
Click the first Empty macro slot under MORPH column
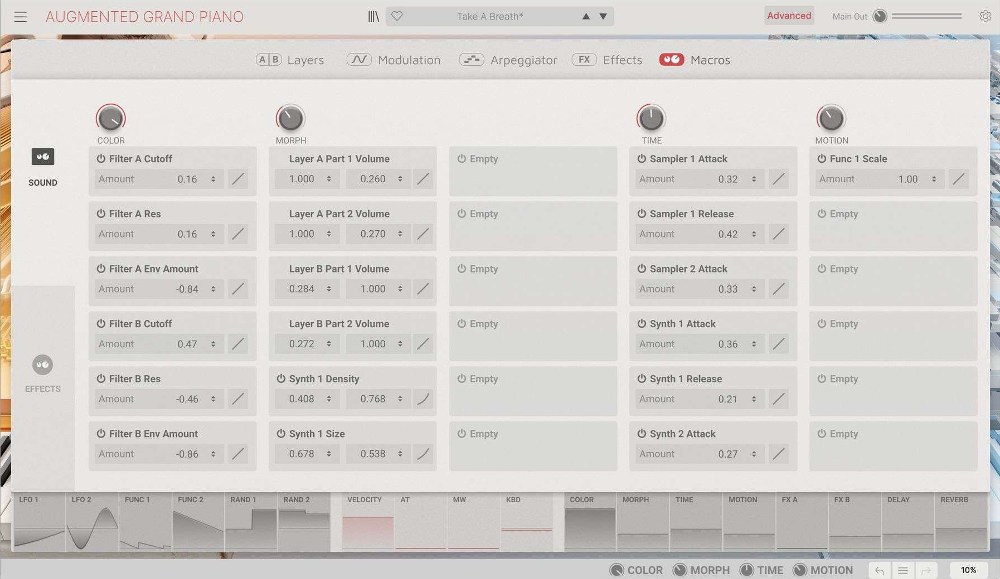(x=533, y=170)
